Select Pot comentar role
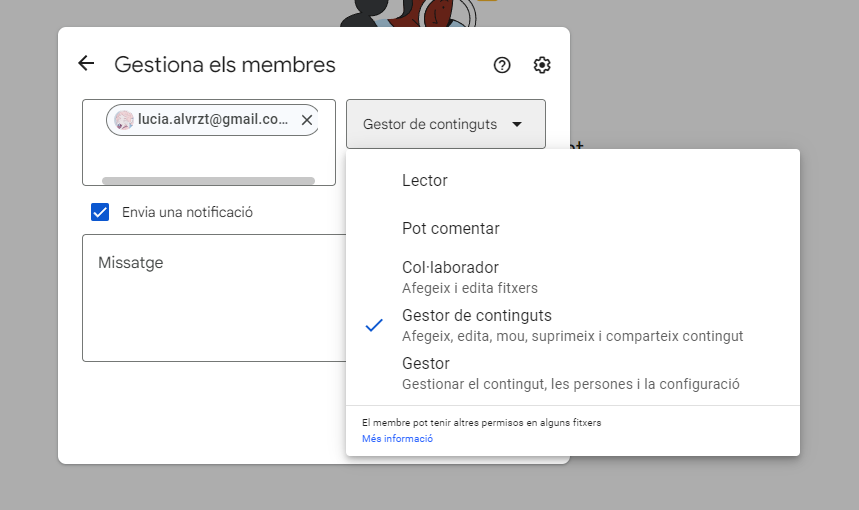 tap(572, 228)
